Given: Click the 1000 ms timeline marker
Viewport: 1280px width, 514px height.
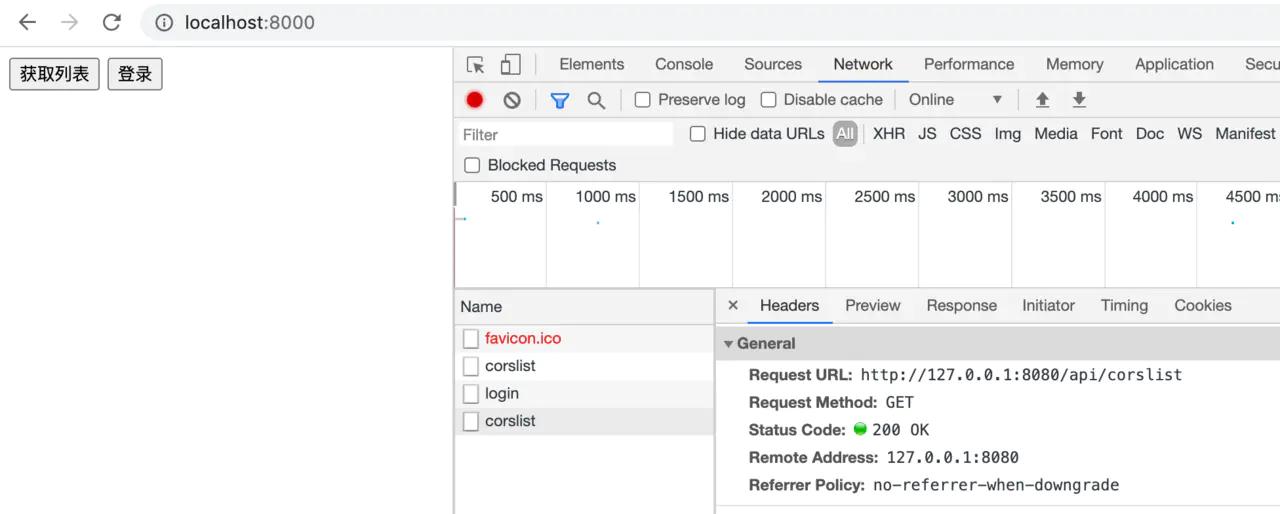Looking at the screenshot, I should click(x=606, y=197).
